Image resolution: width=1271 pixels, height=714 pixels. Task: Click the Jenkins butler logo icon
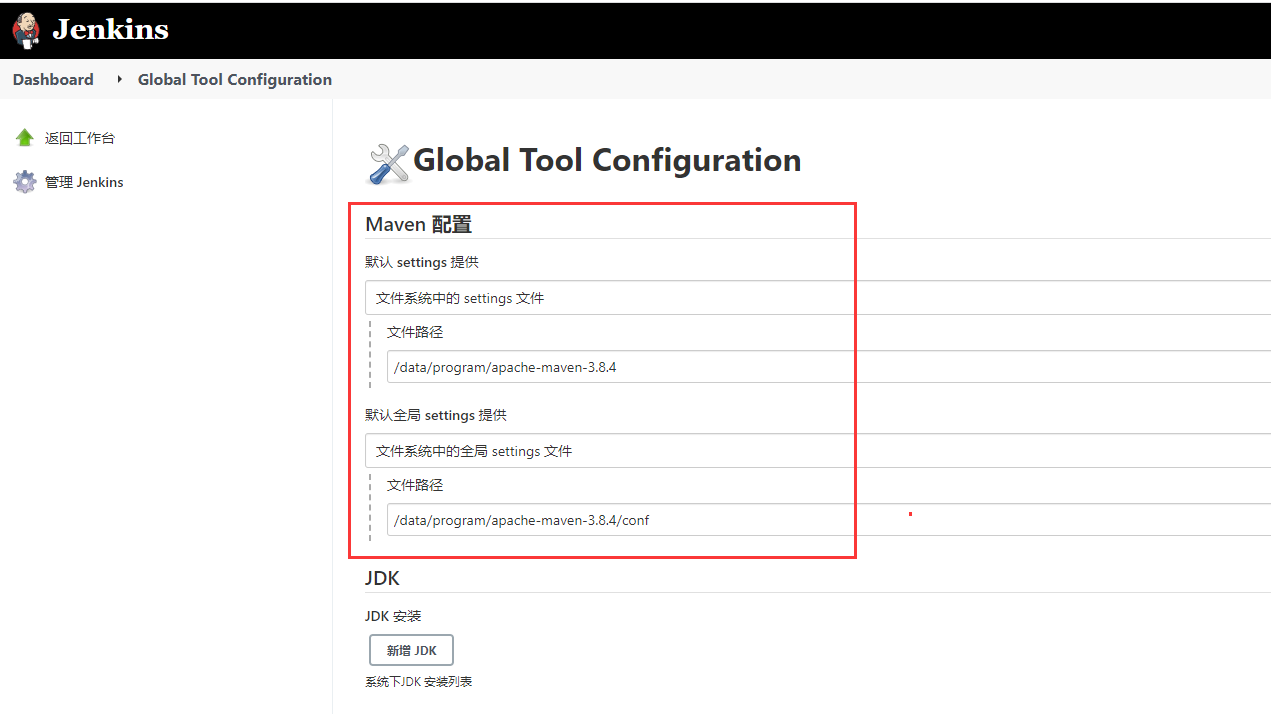click(26, 30)
